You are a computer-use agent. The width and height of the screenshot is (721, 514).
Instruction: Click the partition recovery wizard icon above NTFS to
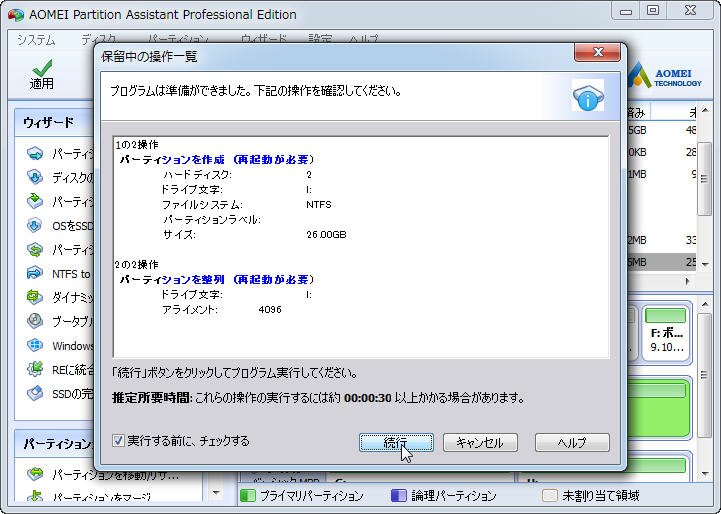click(x=35, y=249)
